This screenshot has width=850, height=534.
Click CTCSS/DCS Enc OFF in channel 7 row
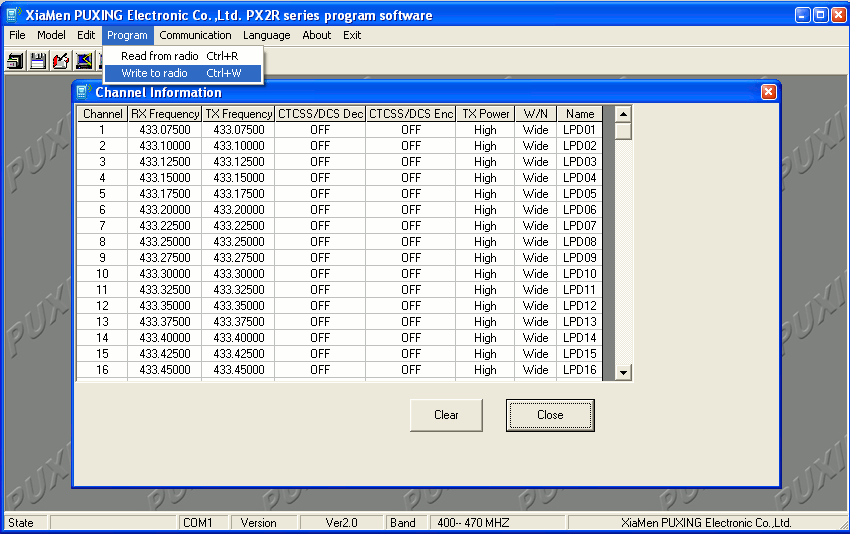click(x=411, y=226)
